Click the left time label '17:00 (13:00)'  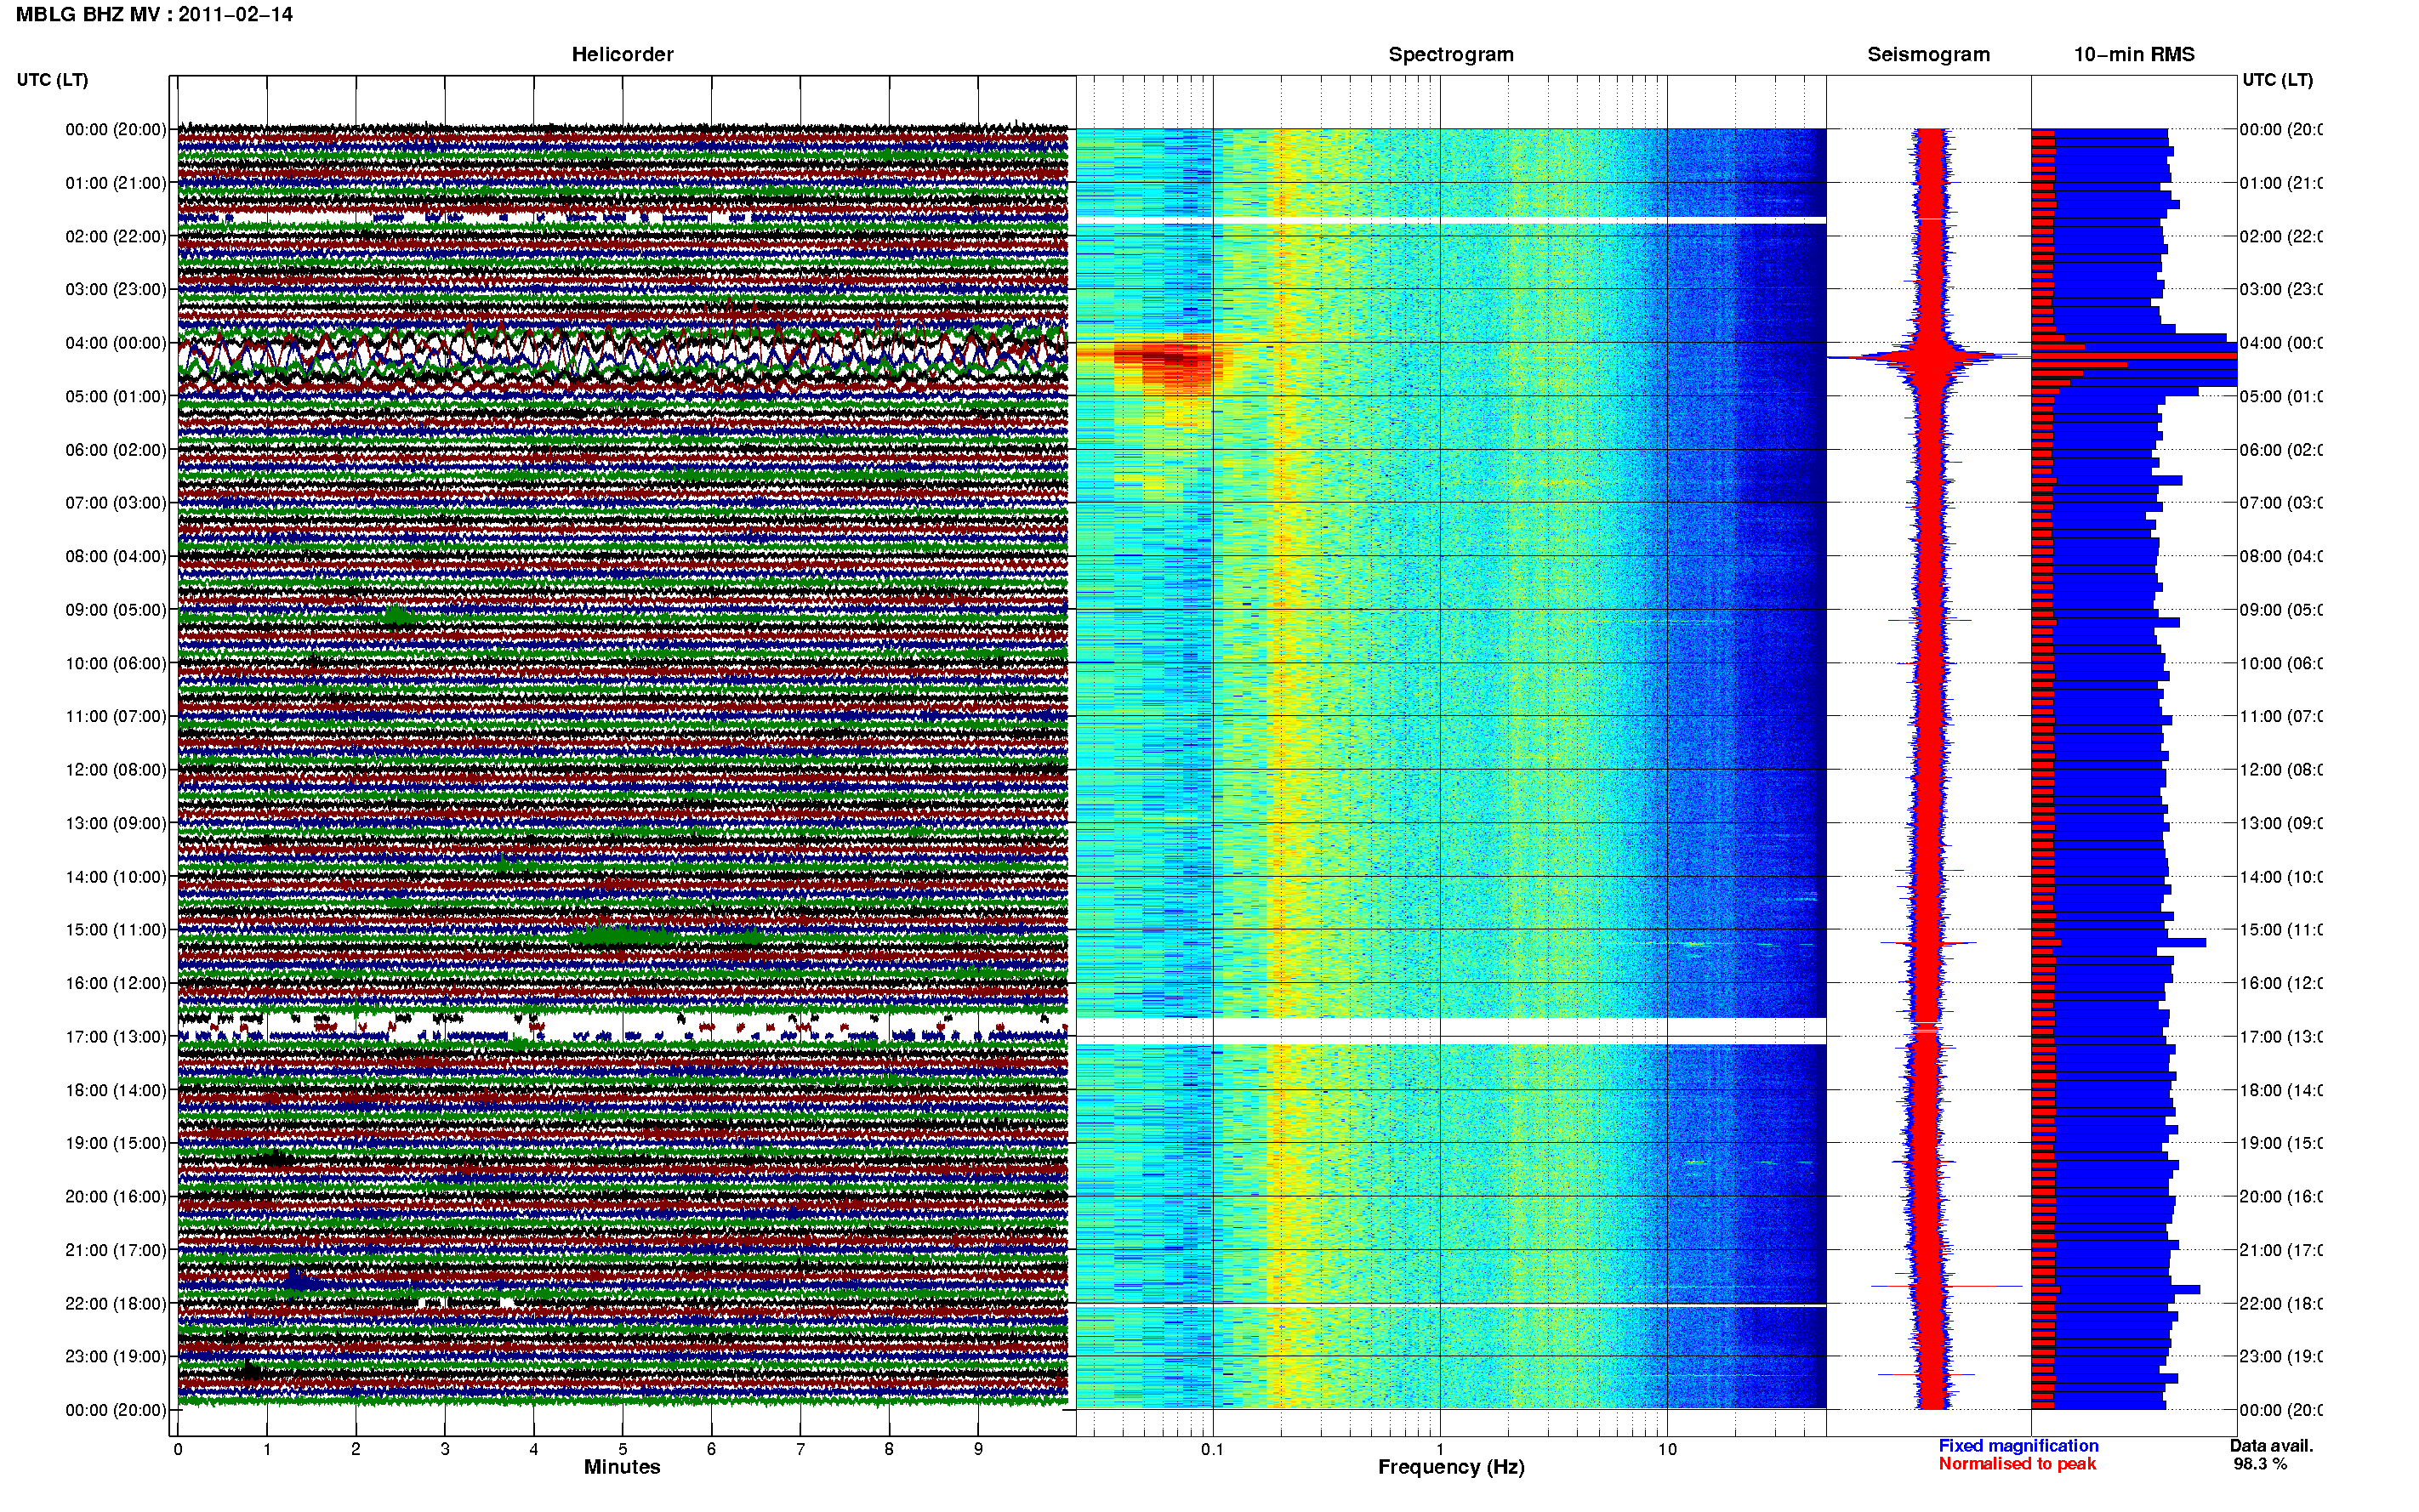click(116, 1037)
